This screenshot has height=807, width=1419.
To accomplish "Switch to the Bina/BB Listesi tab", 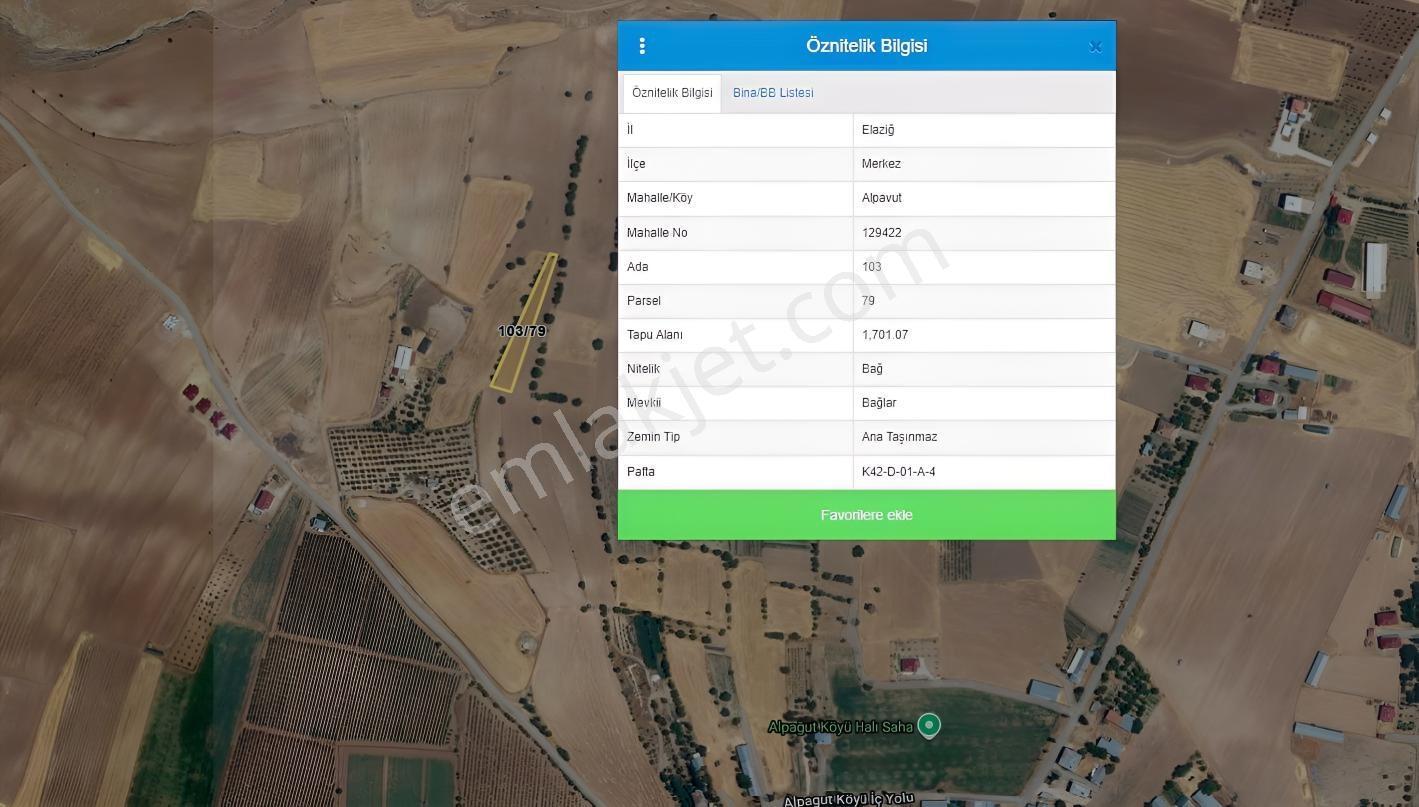I will click(773, 93).
